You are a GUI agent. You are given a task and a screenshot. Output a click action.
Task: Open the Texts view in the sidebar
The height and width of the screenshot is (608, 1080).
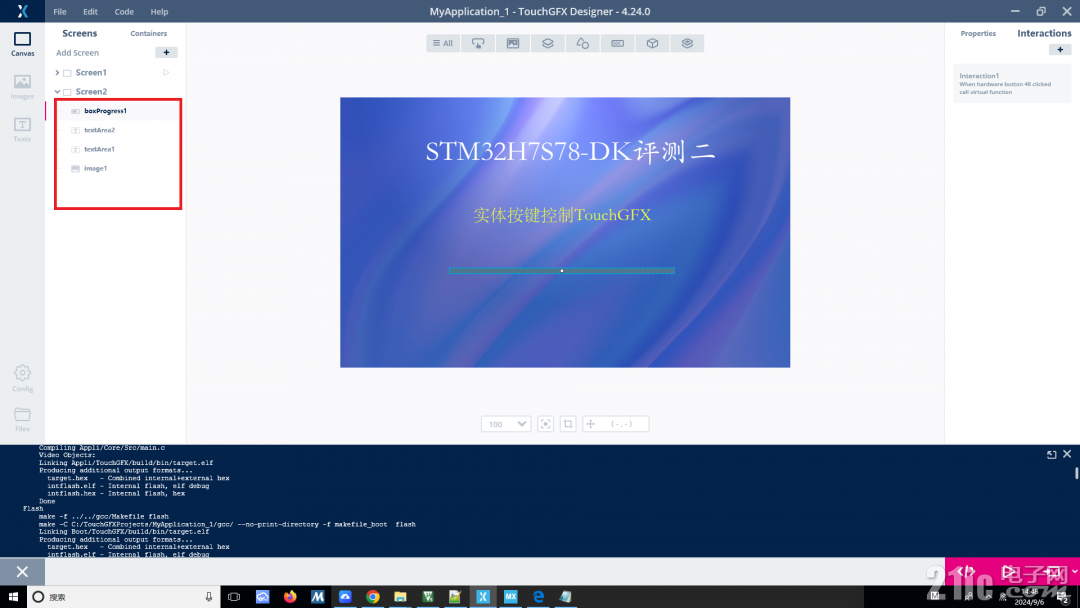pyautogui.click(x=22, y=129)
